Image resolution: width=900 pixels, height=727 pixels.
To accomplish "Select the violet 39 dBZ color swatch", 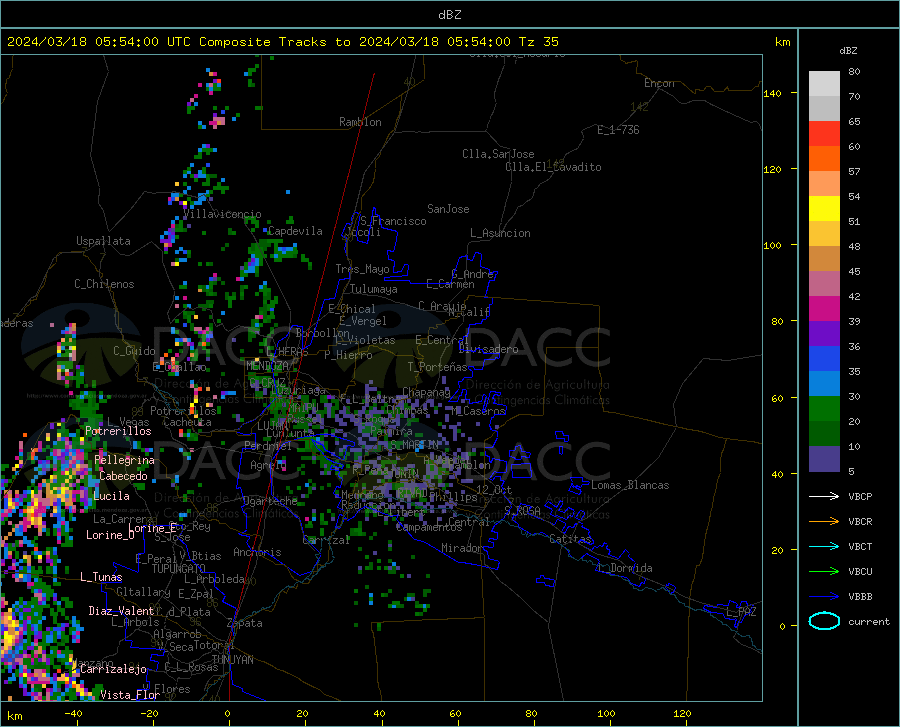I will click(824, 334).
